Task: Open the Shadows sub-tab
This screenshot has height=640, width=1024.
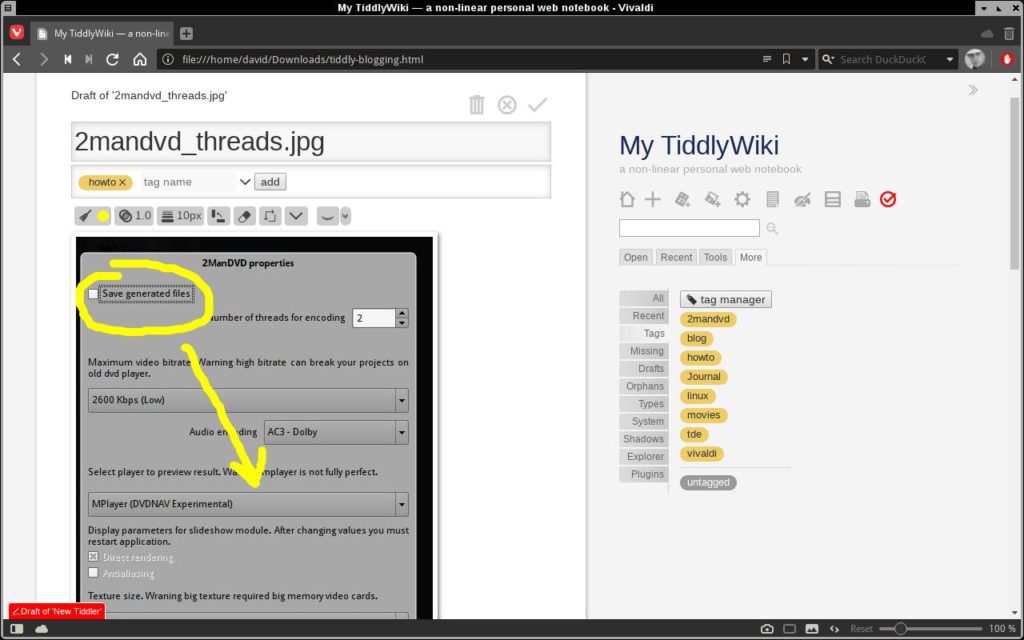Action: click(x=644, y=440)
